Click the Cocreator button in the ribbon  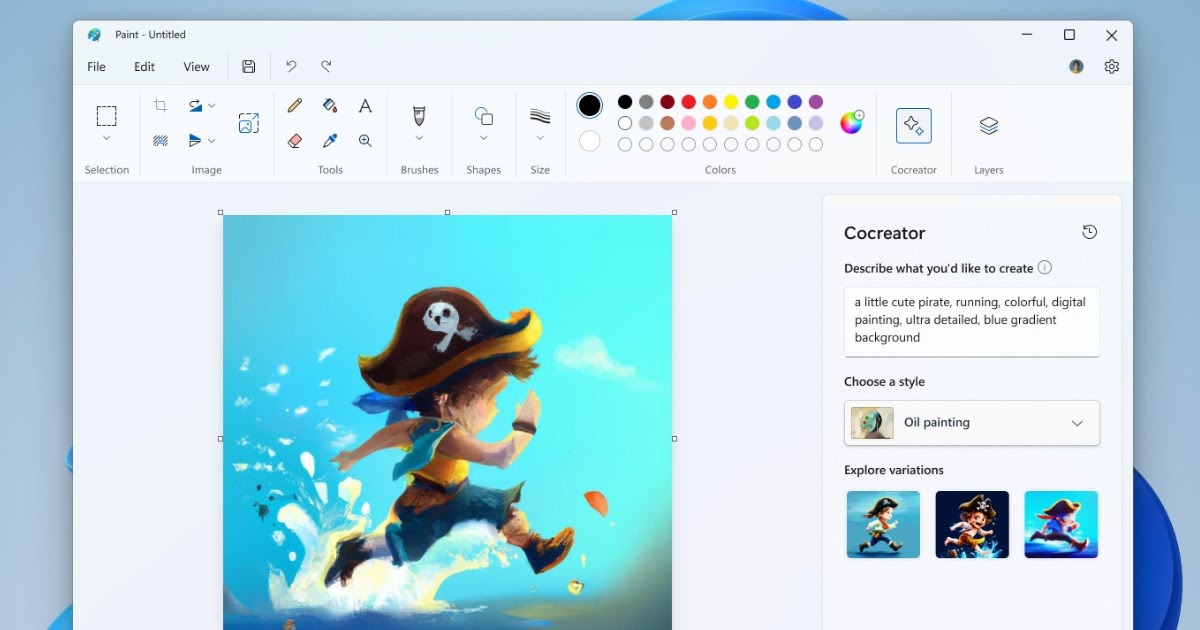(x=913, y=125)
